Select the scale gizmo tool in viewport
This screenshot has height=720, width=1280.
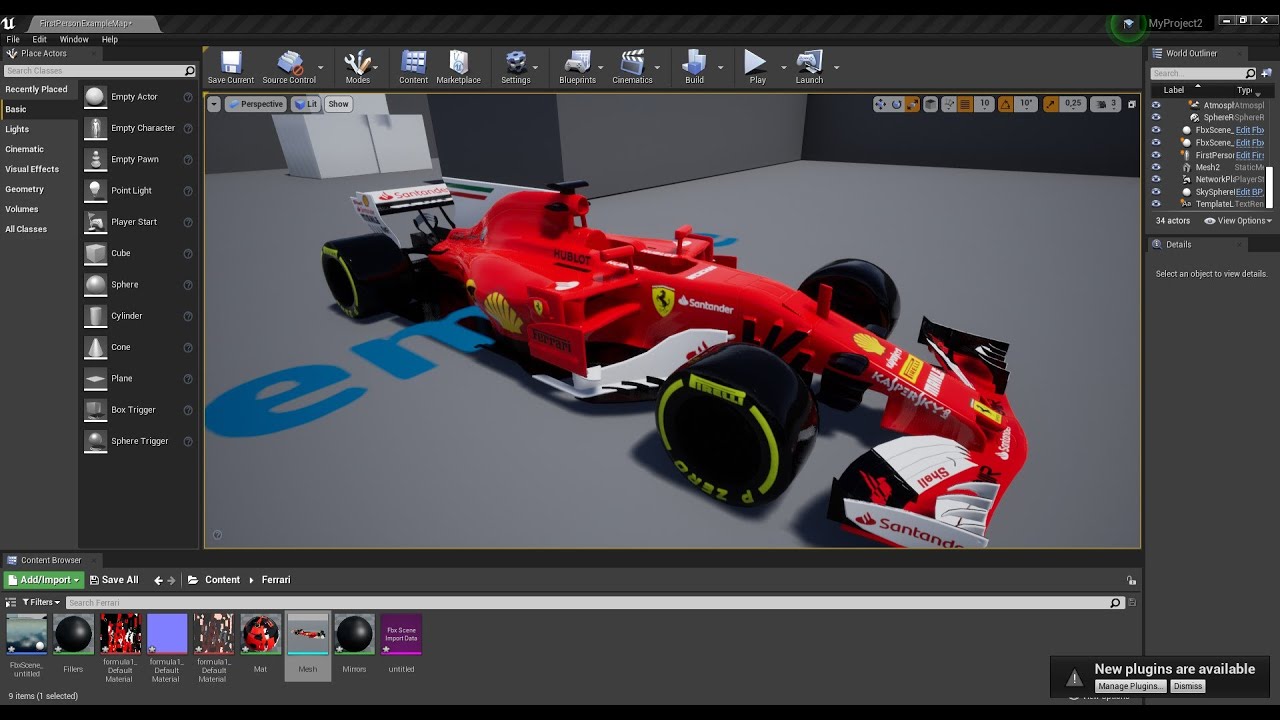[913, 104]
